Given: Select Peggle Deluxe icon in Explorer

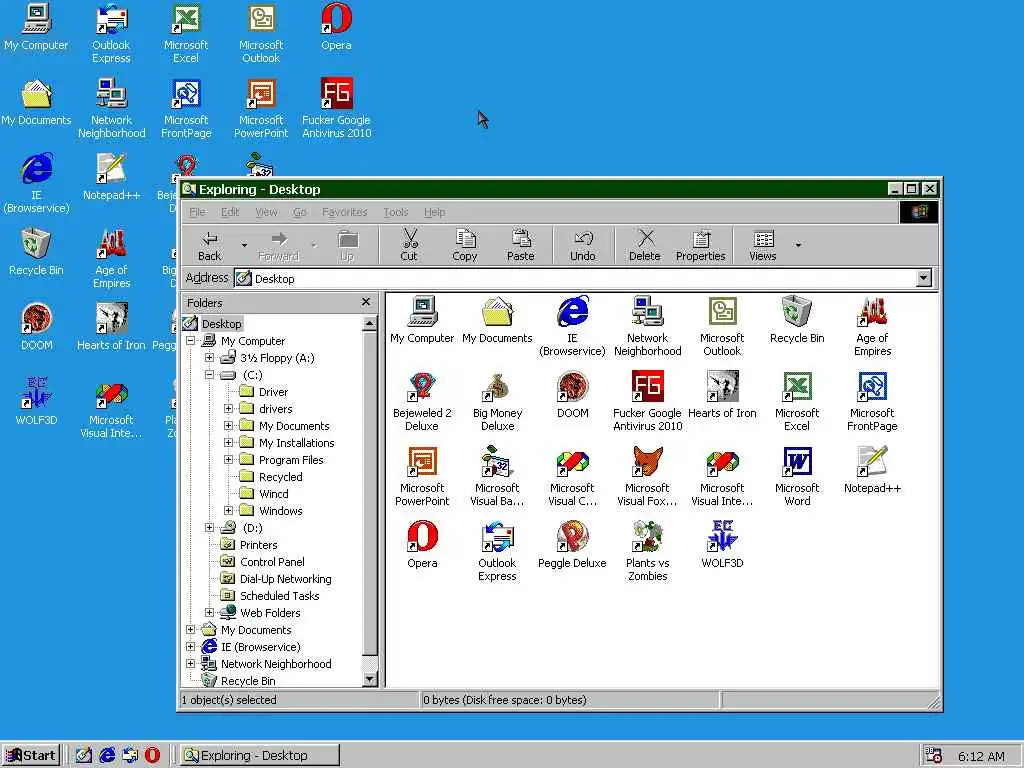Looking at the screenshot, I should tap(572, 545).
